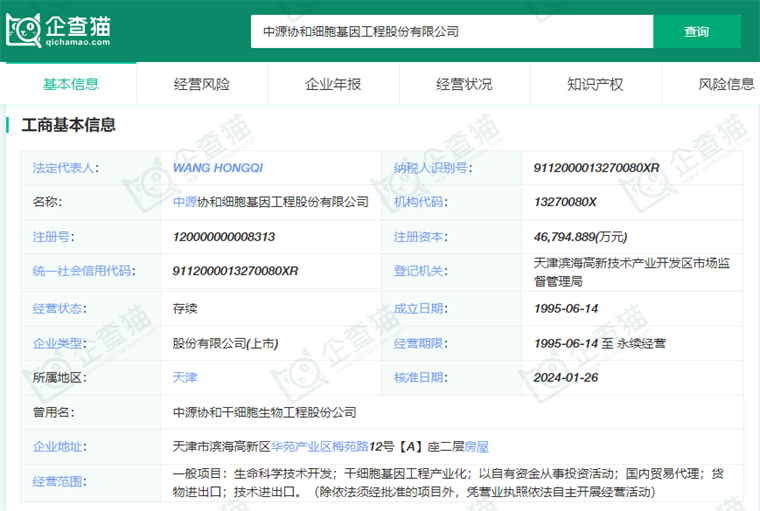The height and width of the screenshot is (511, 760).
Task: Open the 企业年报 tab
Action: 333,84
